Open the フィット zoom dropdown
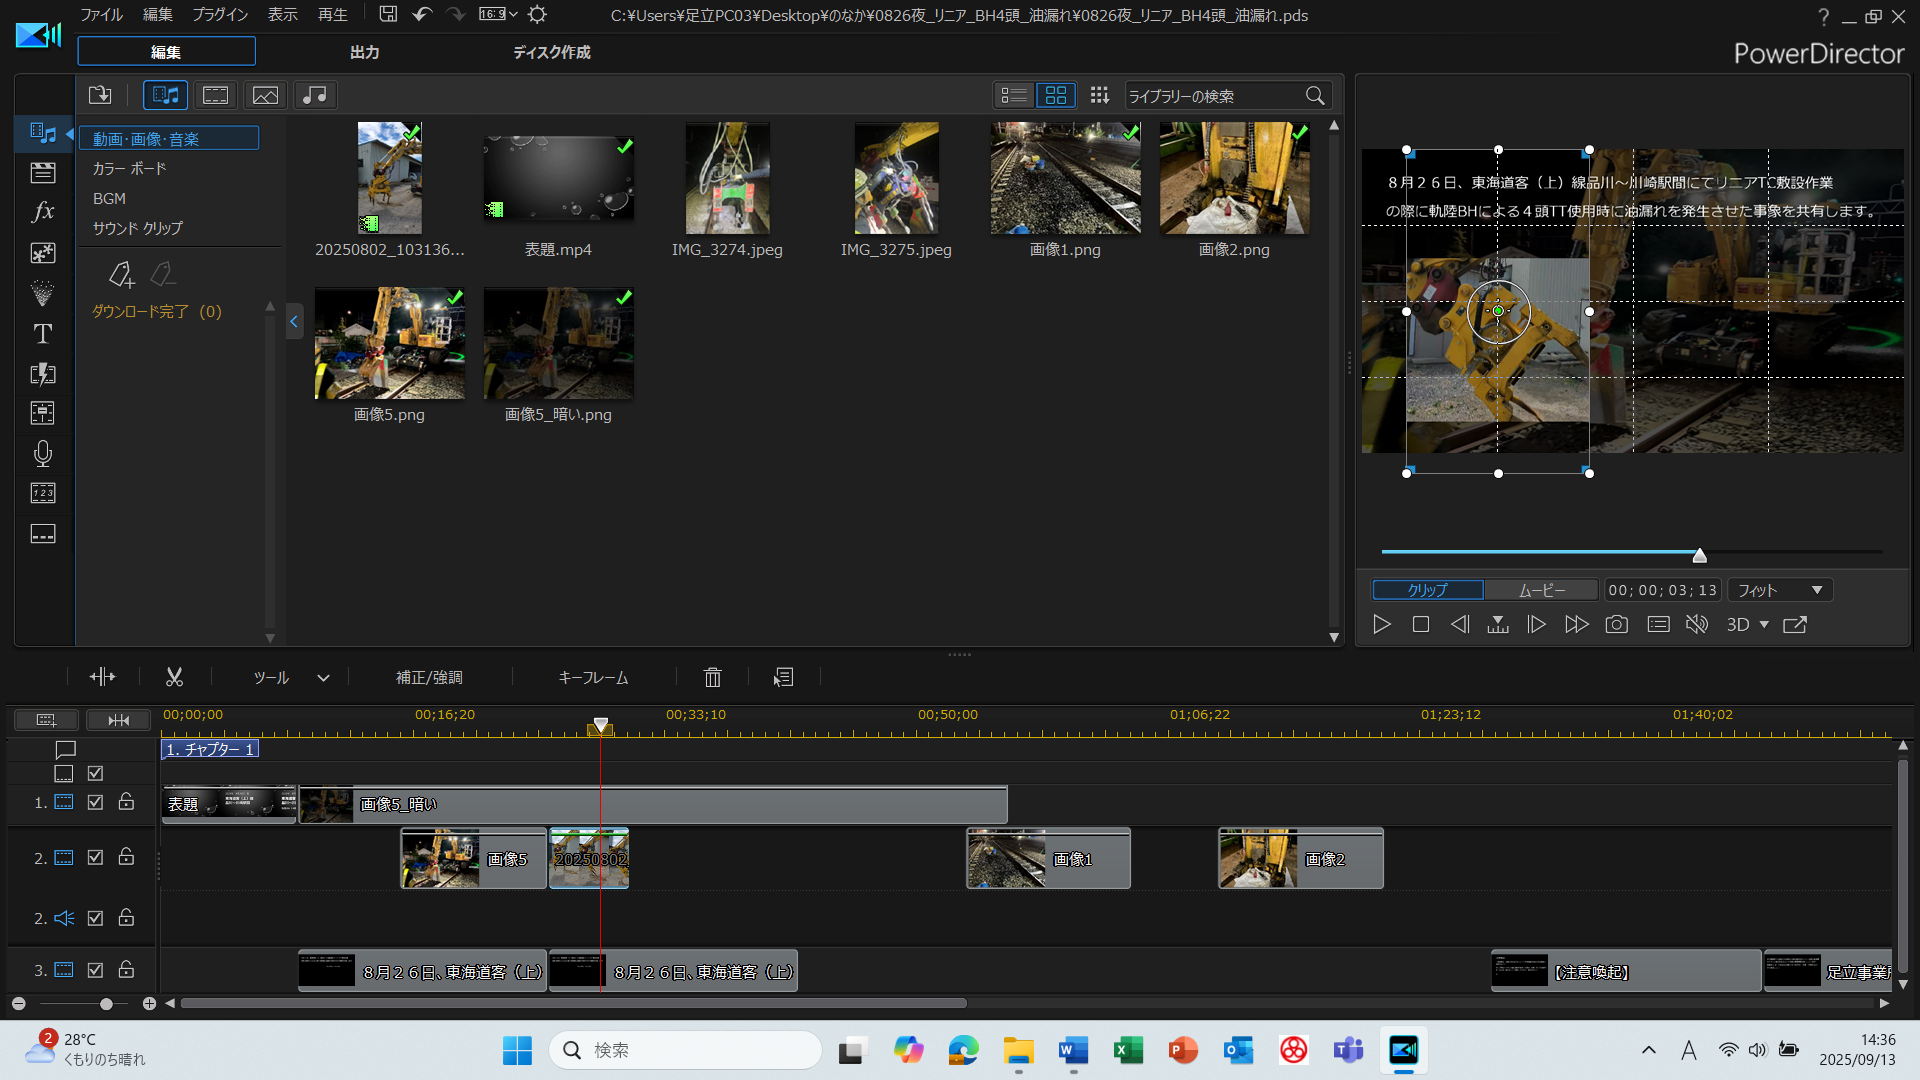The height and width of the screenshot is (1080, 1920). (1780, 590)
